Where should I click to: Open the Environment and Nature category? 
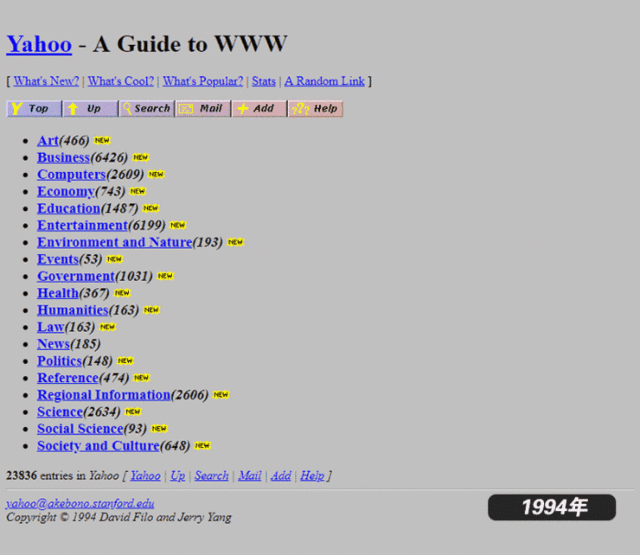(x=114, y=242)
